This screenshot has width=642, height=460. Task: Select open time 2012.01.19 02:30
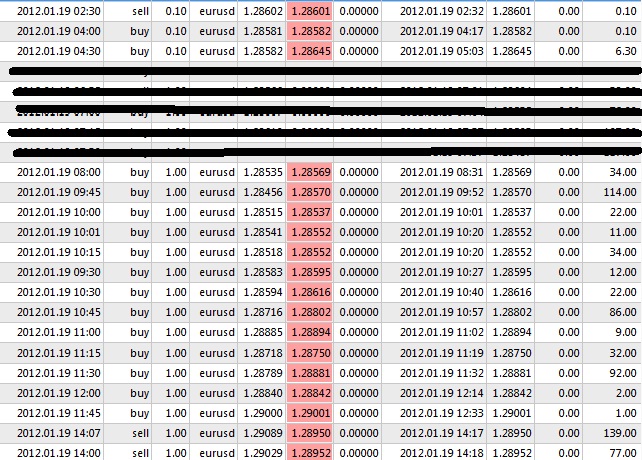[x=59, y=11]
